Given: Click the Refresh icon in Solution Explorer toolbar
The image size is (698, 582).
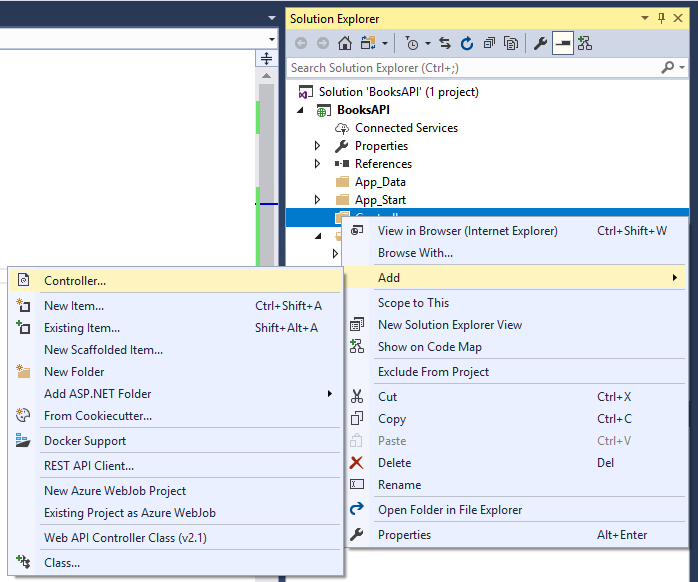Looking at the screenshot, I should coord(467,43).
